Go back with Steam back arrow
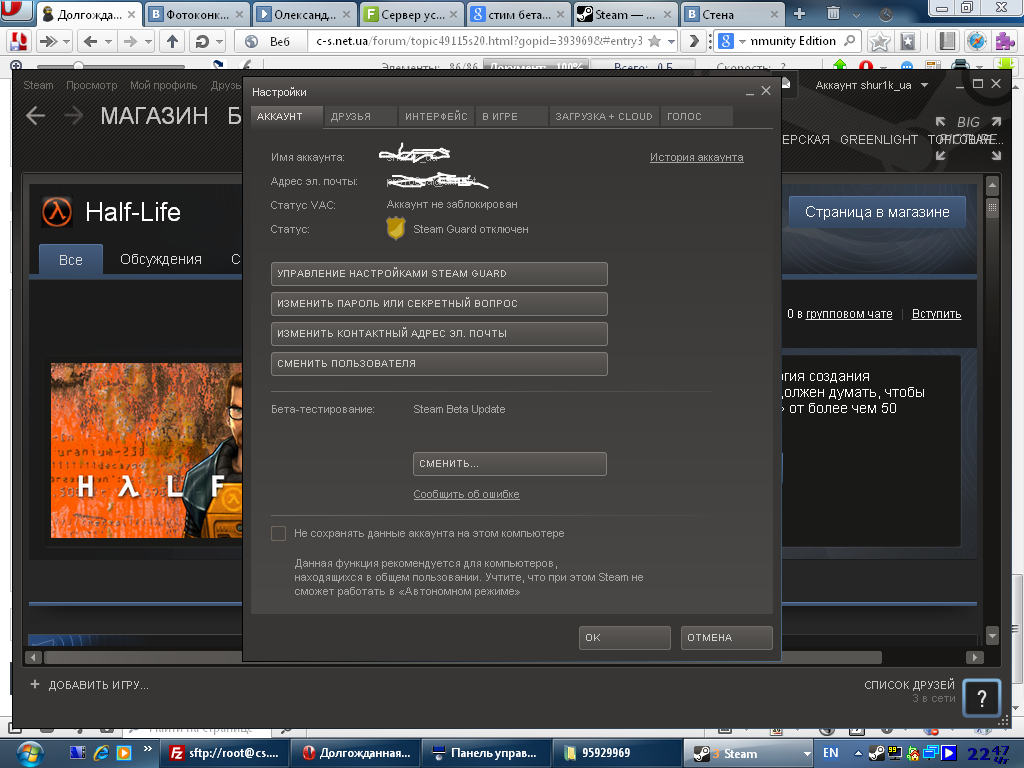The image size is (1024, 768). pos(36,116)
